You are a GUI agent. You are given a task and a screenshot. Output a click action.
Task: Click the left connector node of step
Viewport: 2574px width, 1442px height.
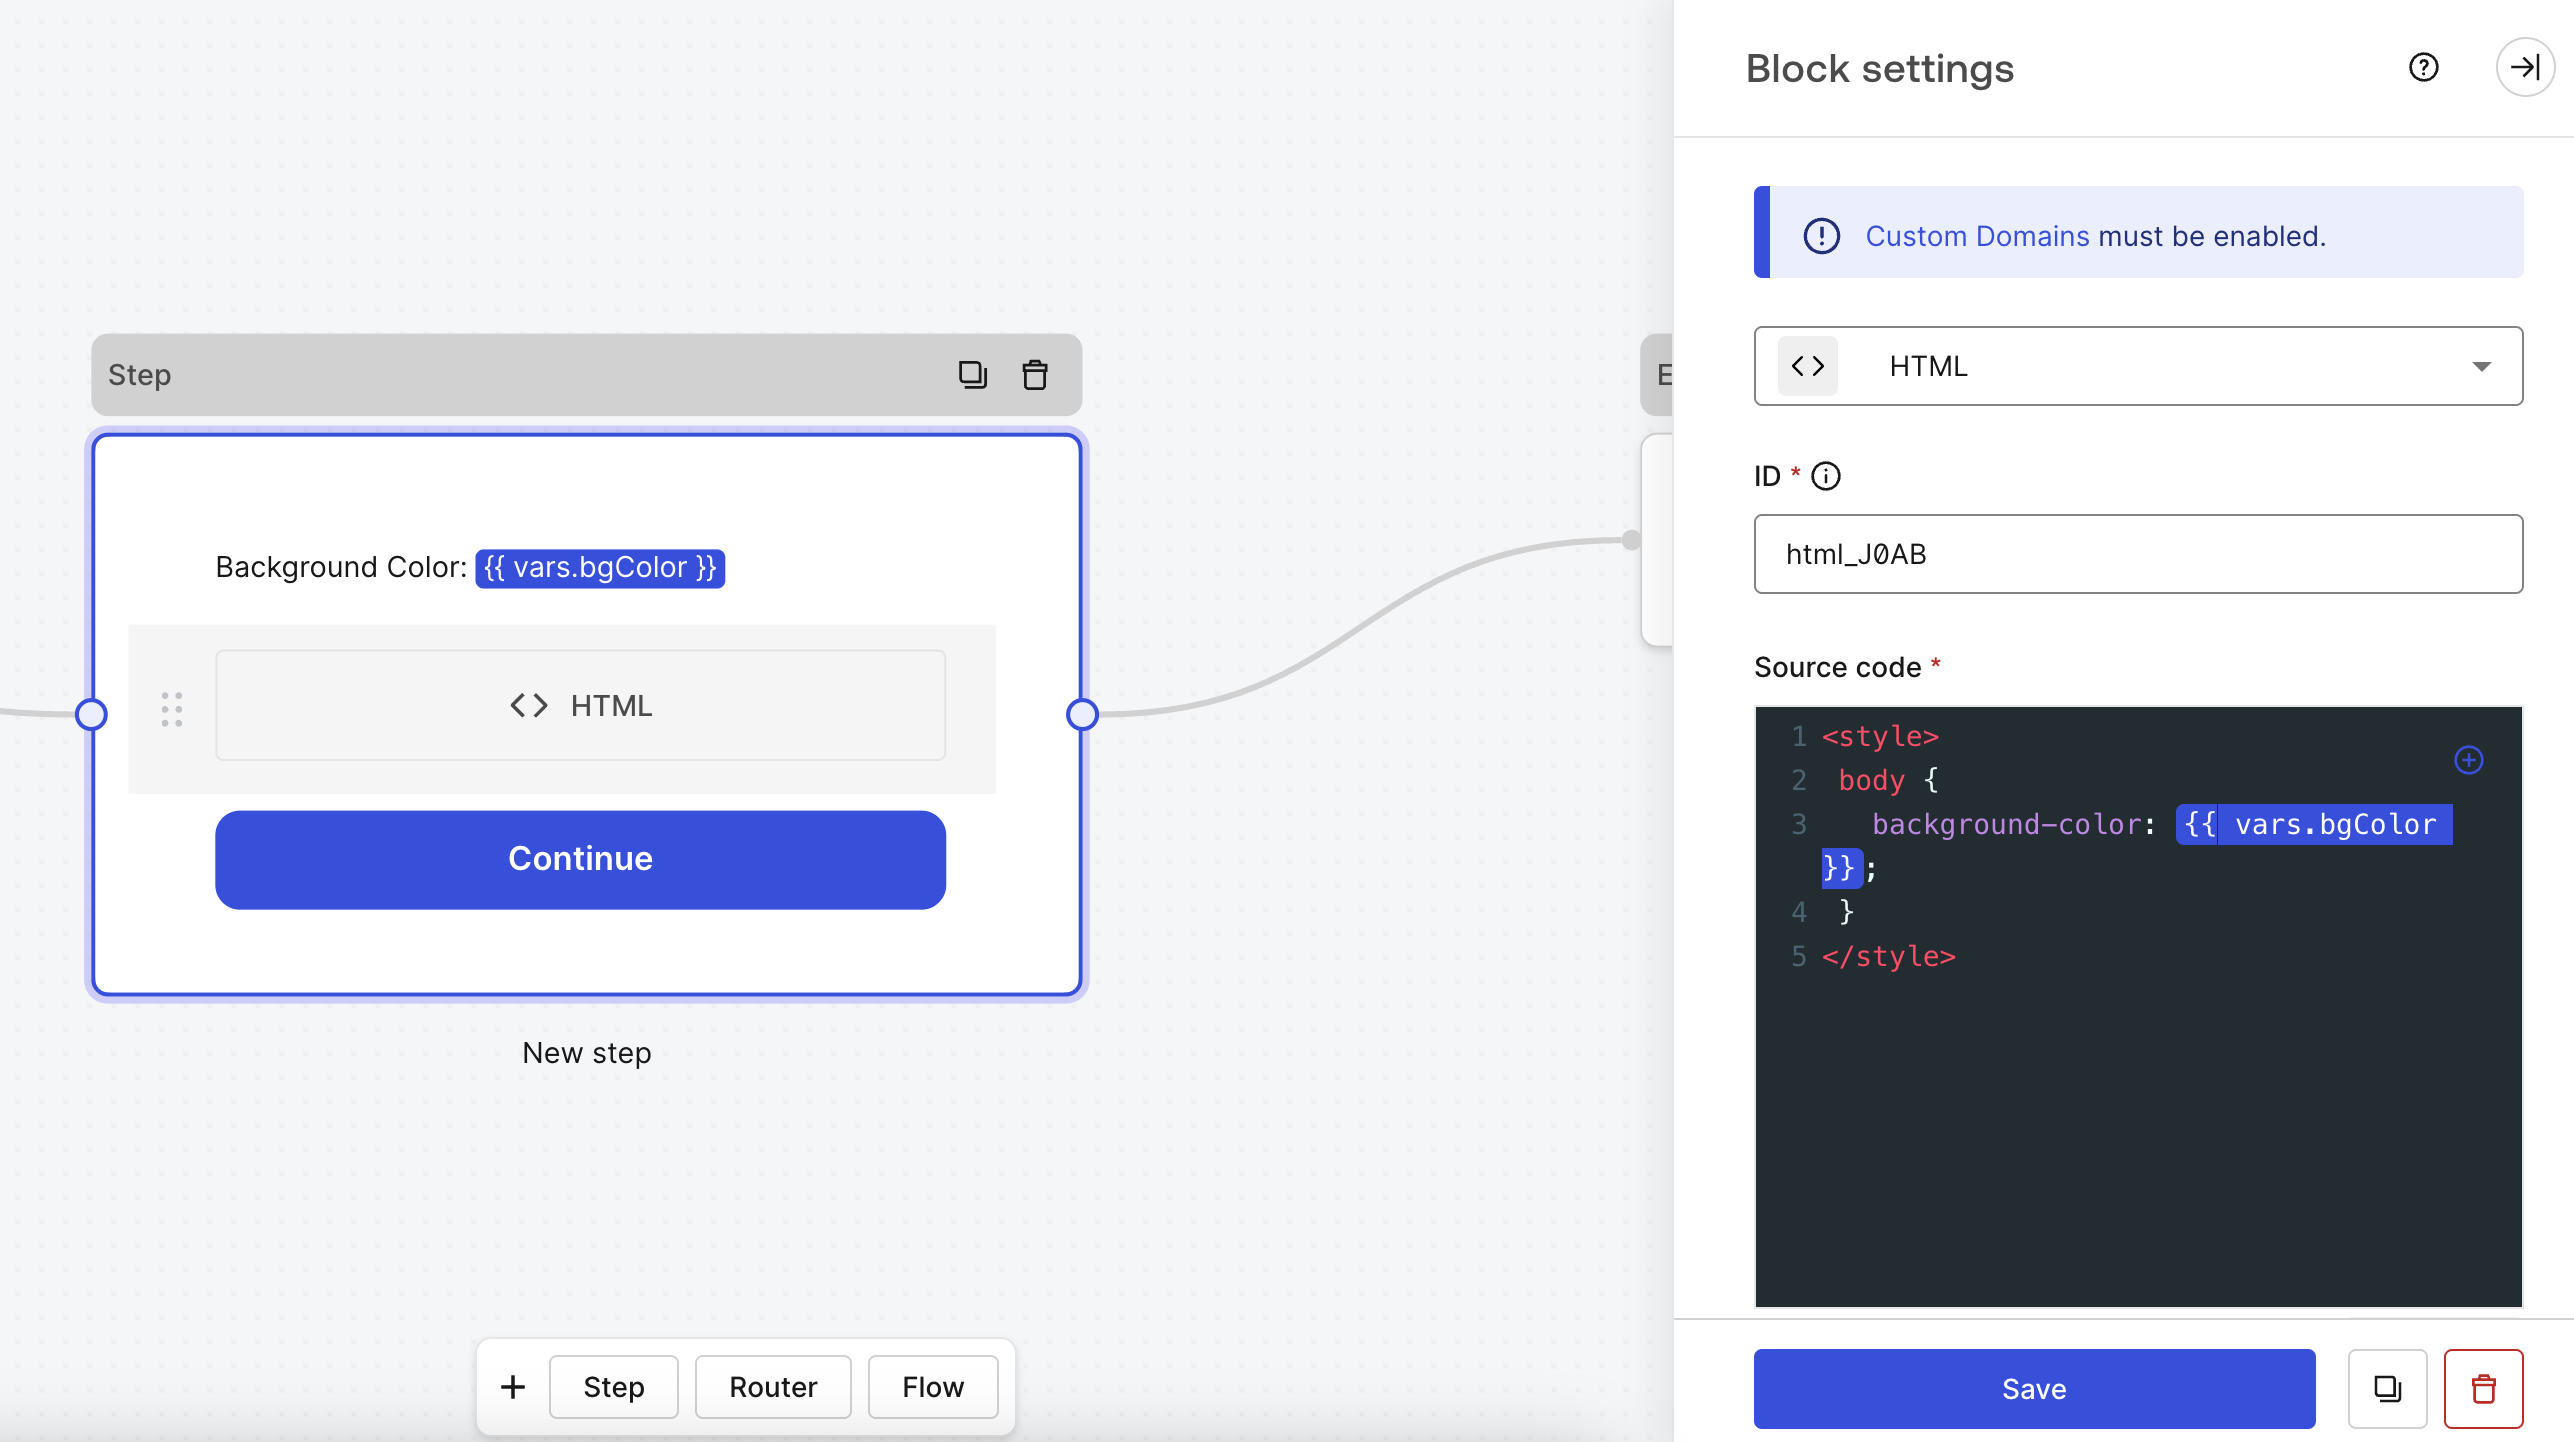tap(92, 714)
